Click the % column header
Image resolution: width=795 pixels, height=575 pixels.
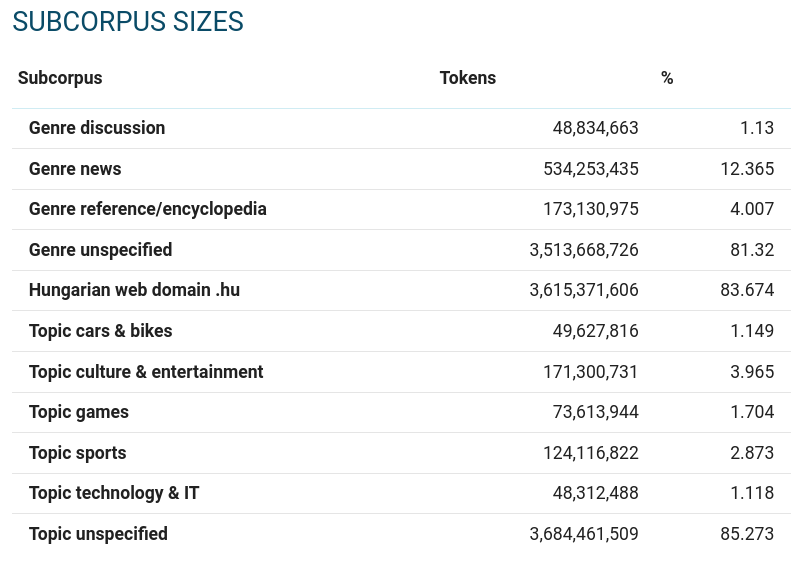(x=667, y=78)
